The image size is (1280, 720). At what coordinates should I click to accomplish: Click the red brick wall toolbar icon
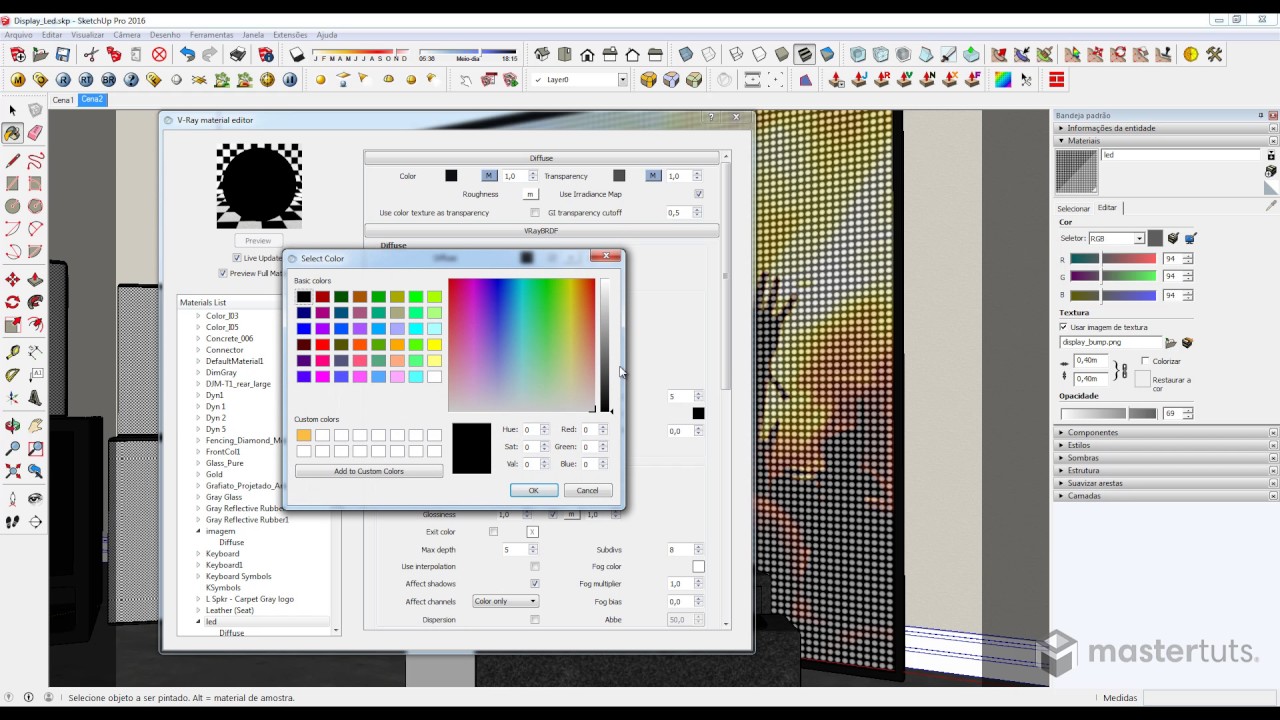click(x=1056, y=80)
